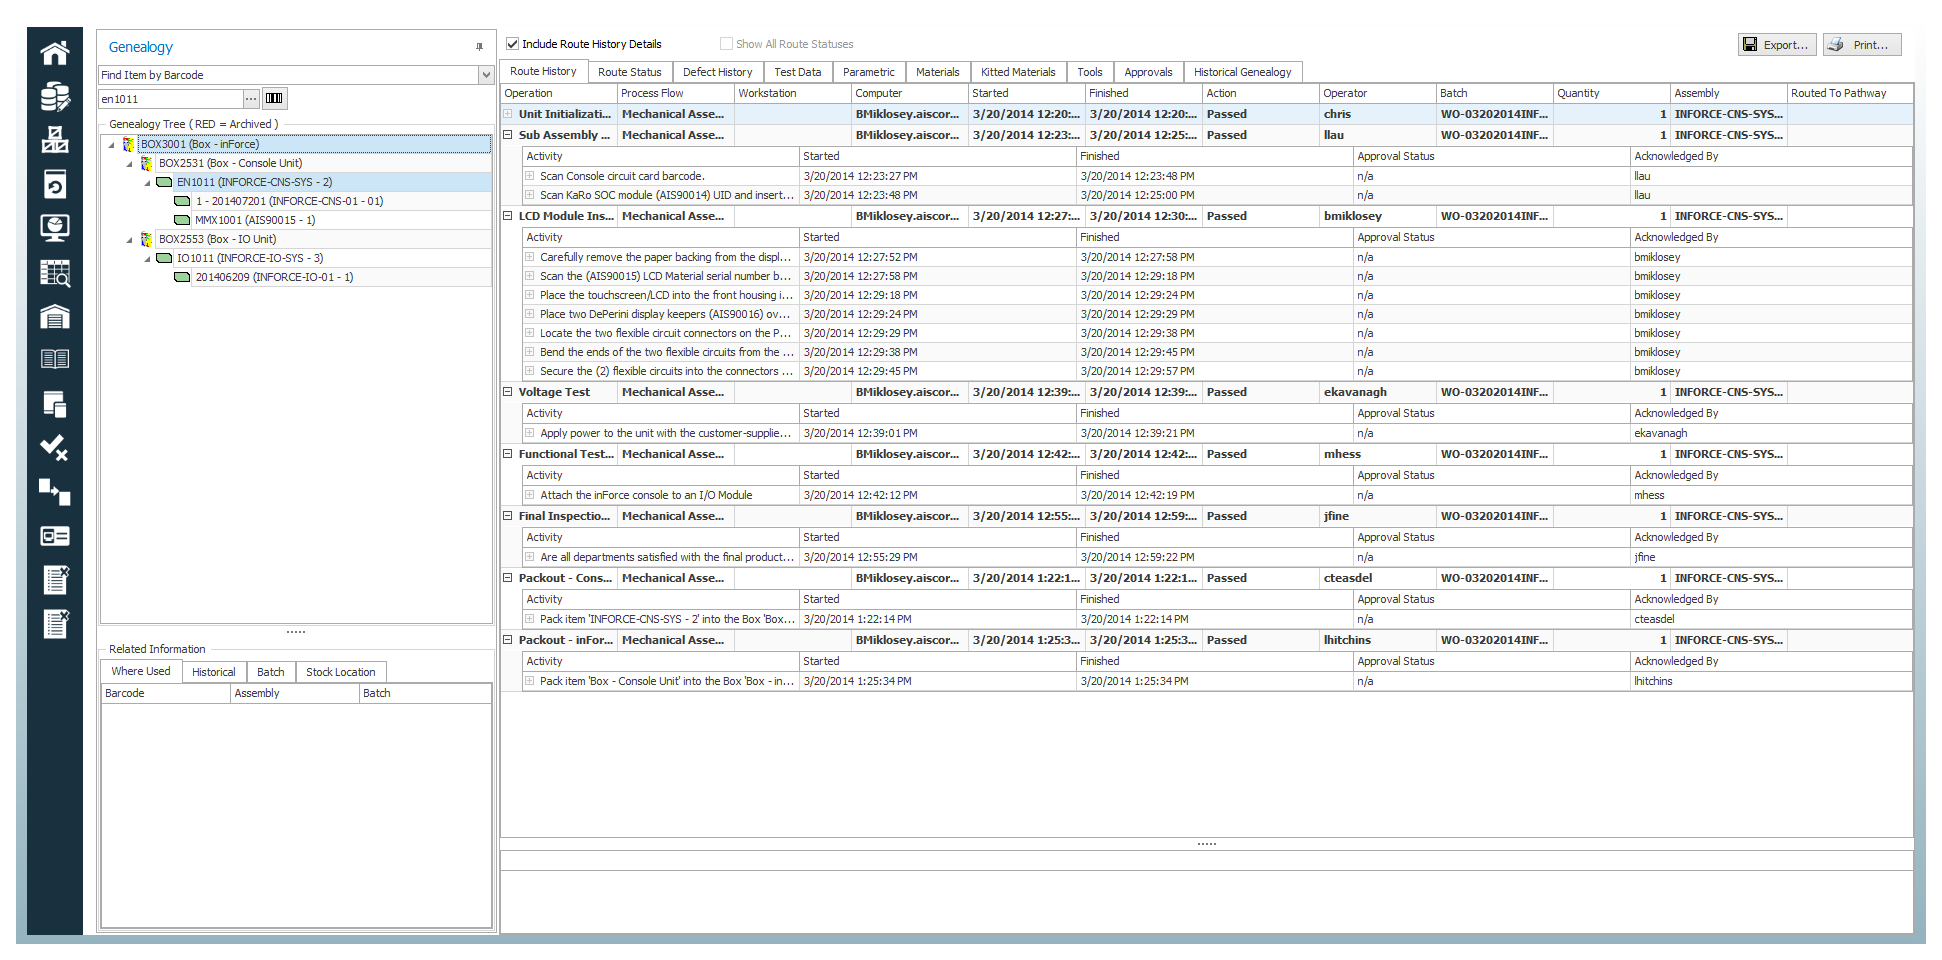Collapse the Voltage Test operation row

(508, 392)
